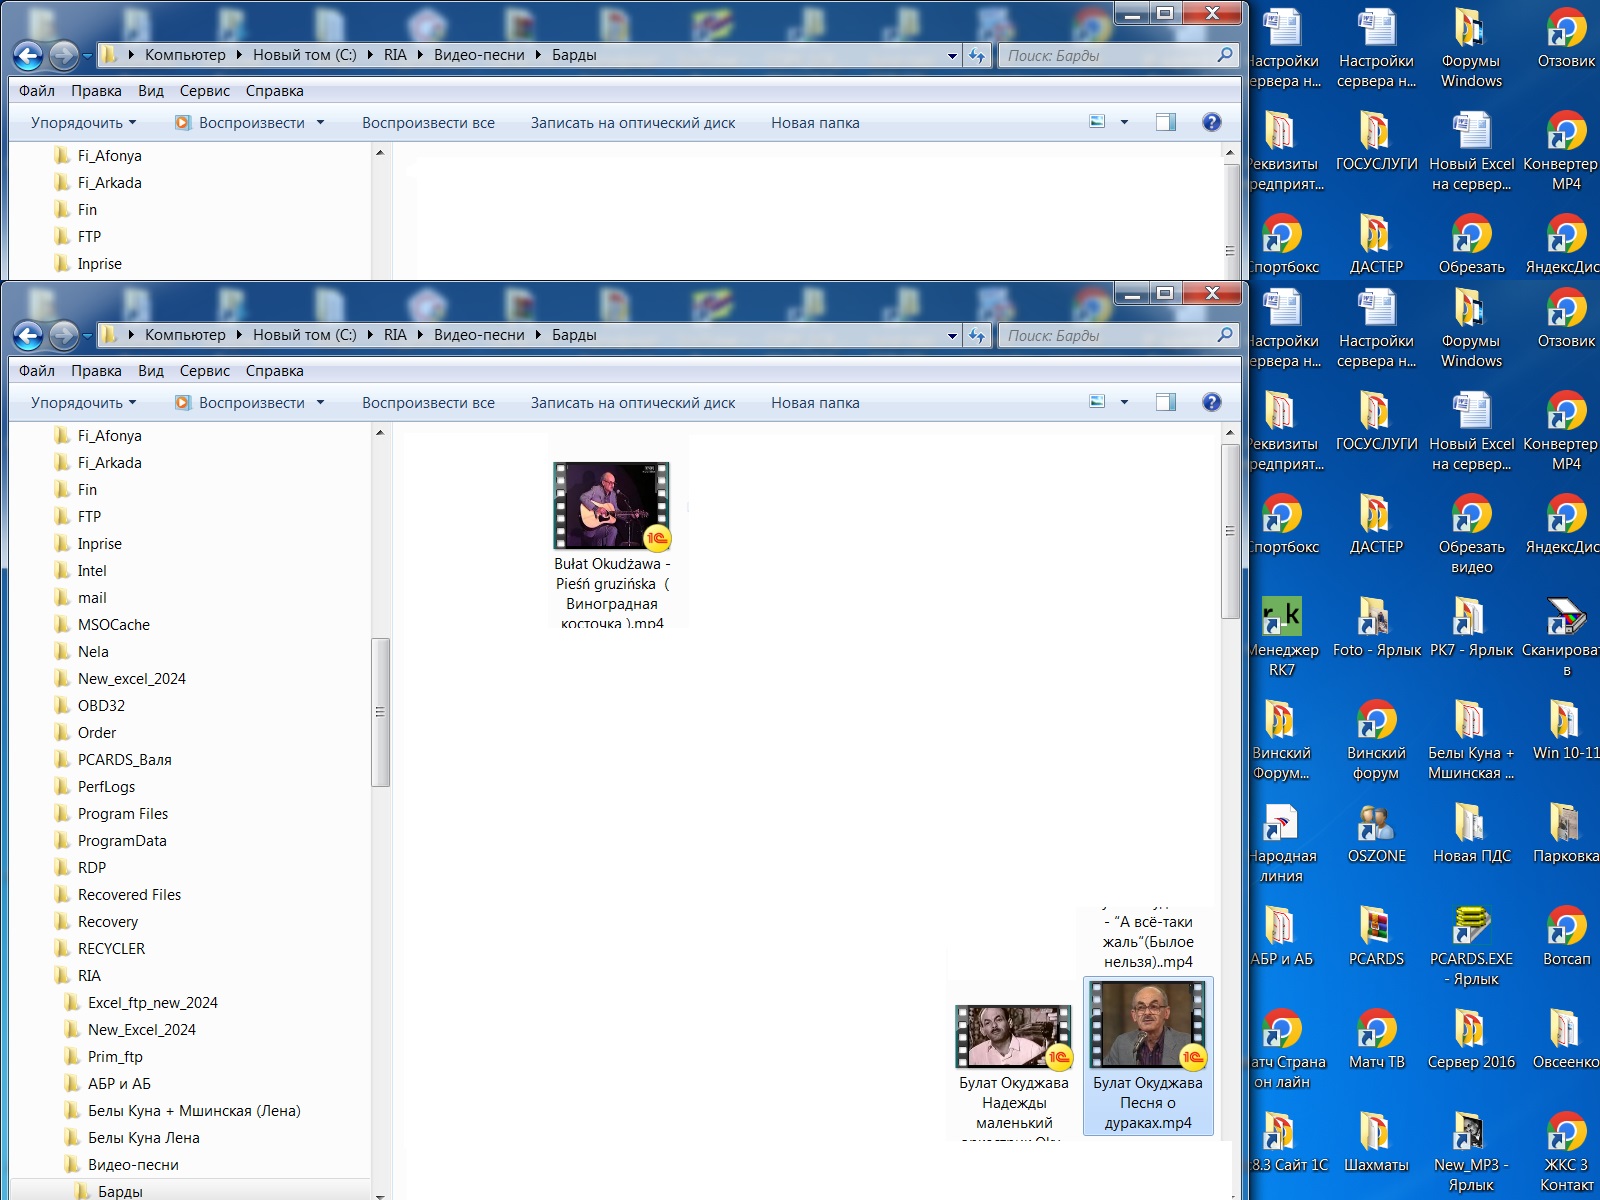Image resolution: width=1600 pixels, height=1200 pixels.
Task: Select the Сервер 2016 desktop icon
Action: tap(1470, 1030)
